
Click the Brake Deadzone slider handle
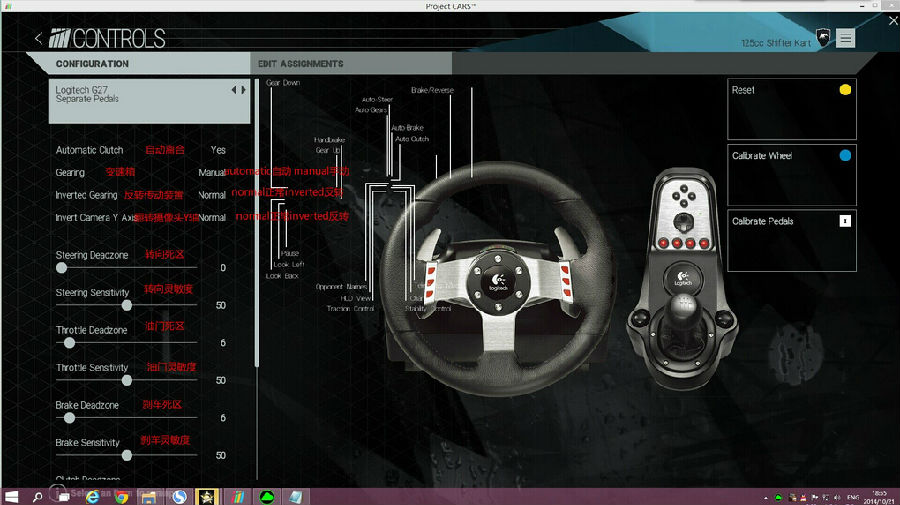click(x=69, y=418)
